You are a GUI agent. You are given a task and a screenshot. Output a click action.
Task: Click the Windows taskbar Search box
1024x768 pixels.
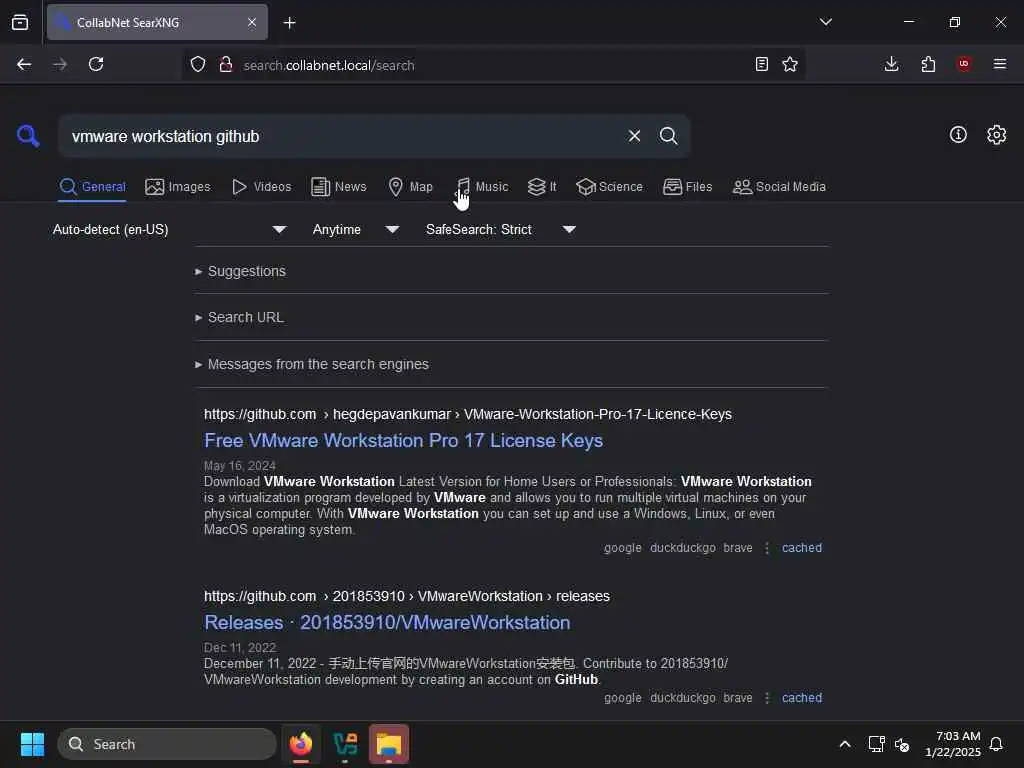[167, 744]
